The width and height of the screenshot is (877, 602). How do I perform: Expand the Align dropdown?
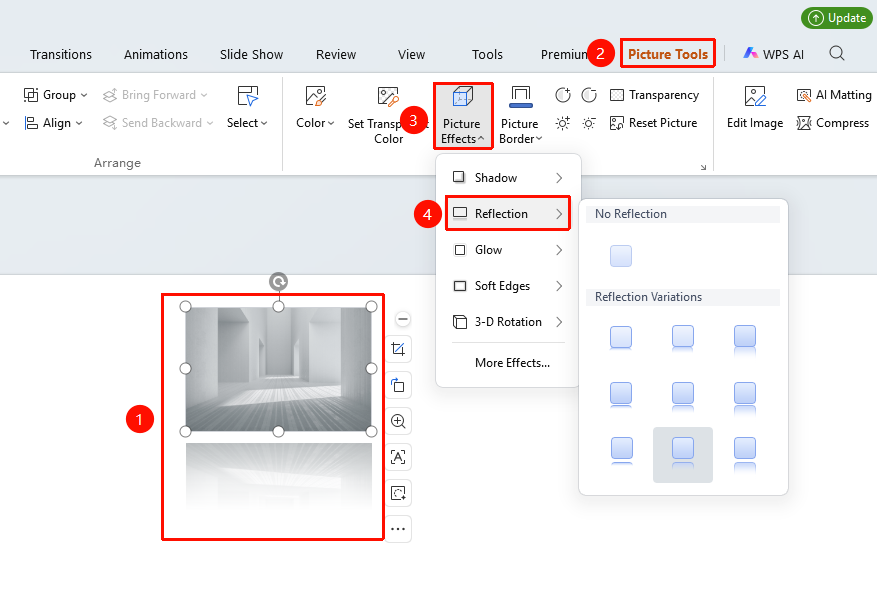tap(53, 123)
